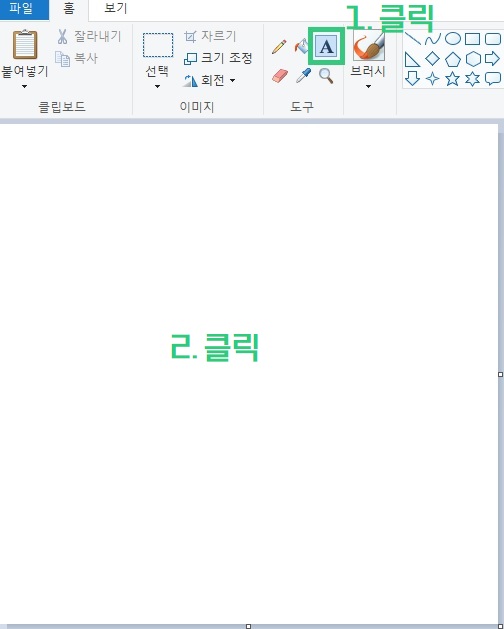Choose the Down arrow shape

(412, 78)
